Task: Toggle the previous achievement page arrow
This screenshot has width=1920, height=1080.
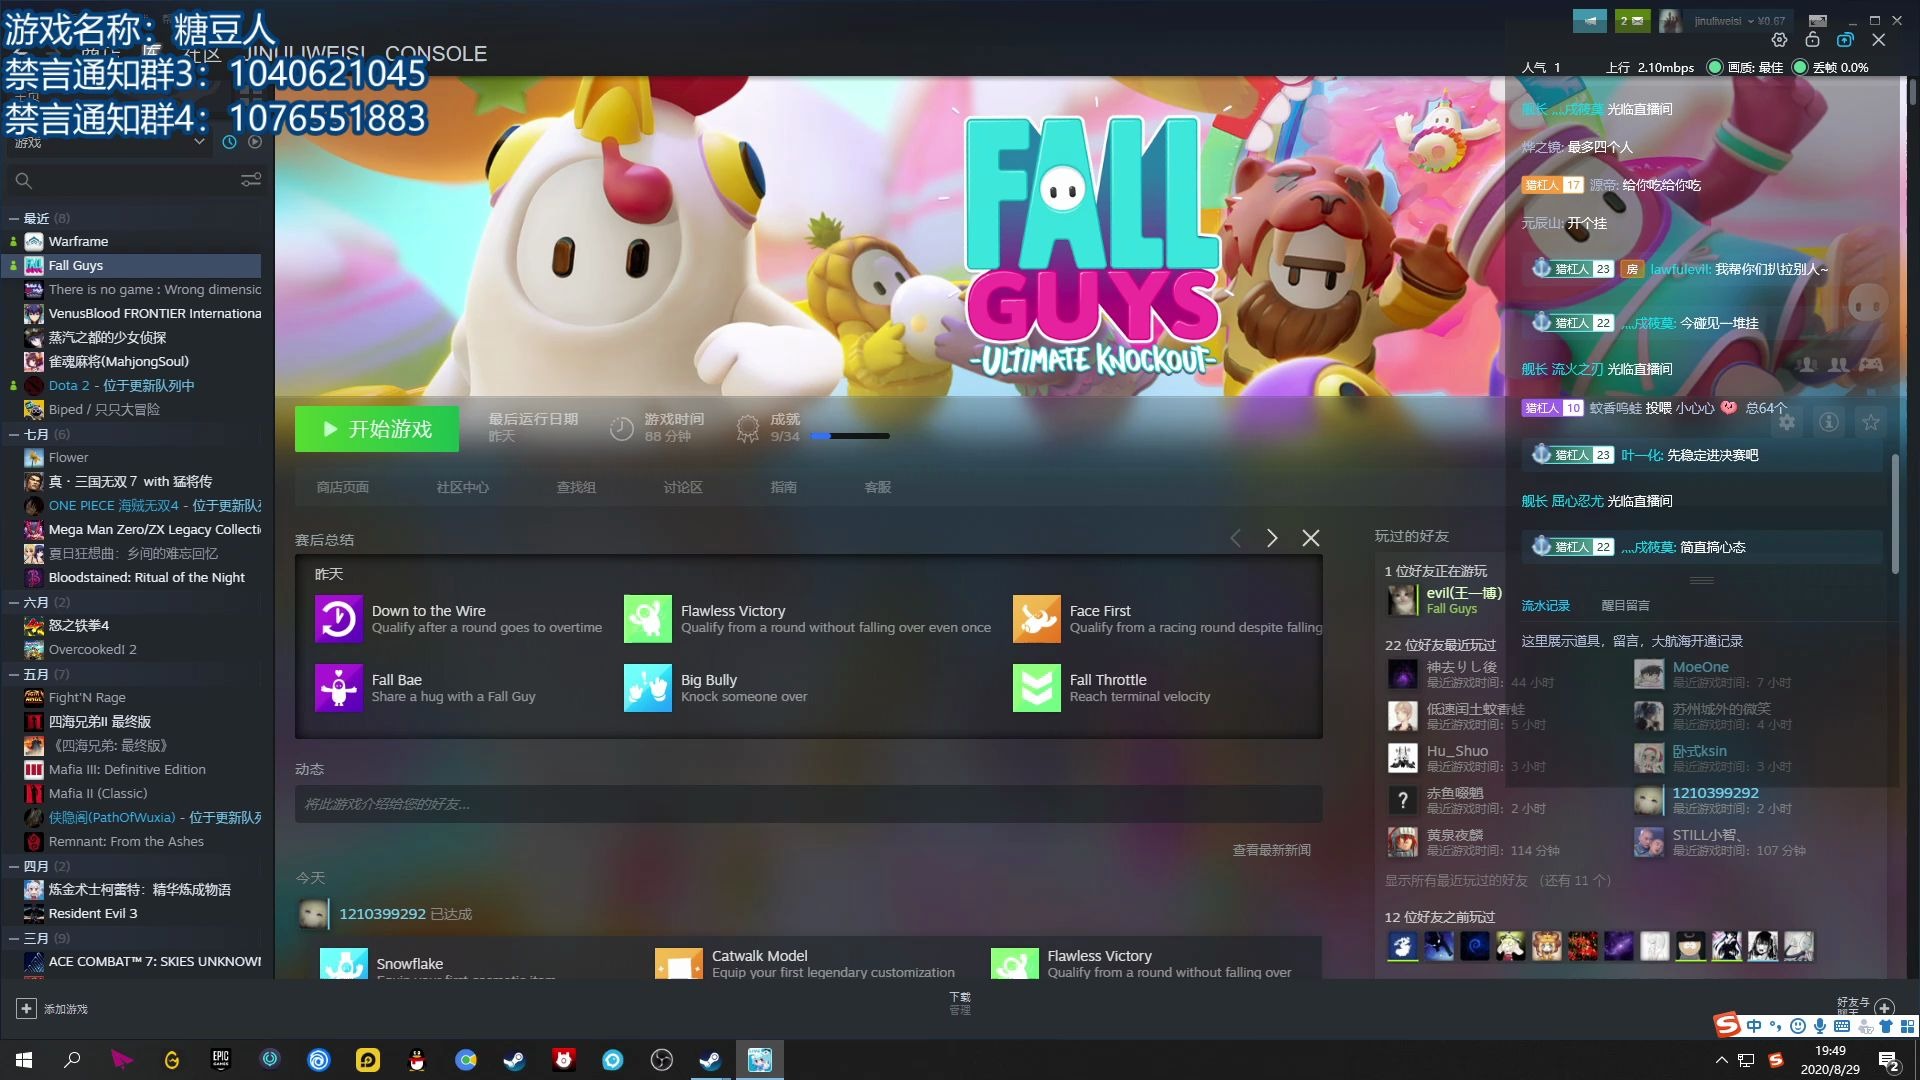Action: 1234,537
